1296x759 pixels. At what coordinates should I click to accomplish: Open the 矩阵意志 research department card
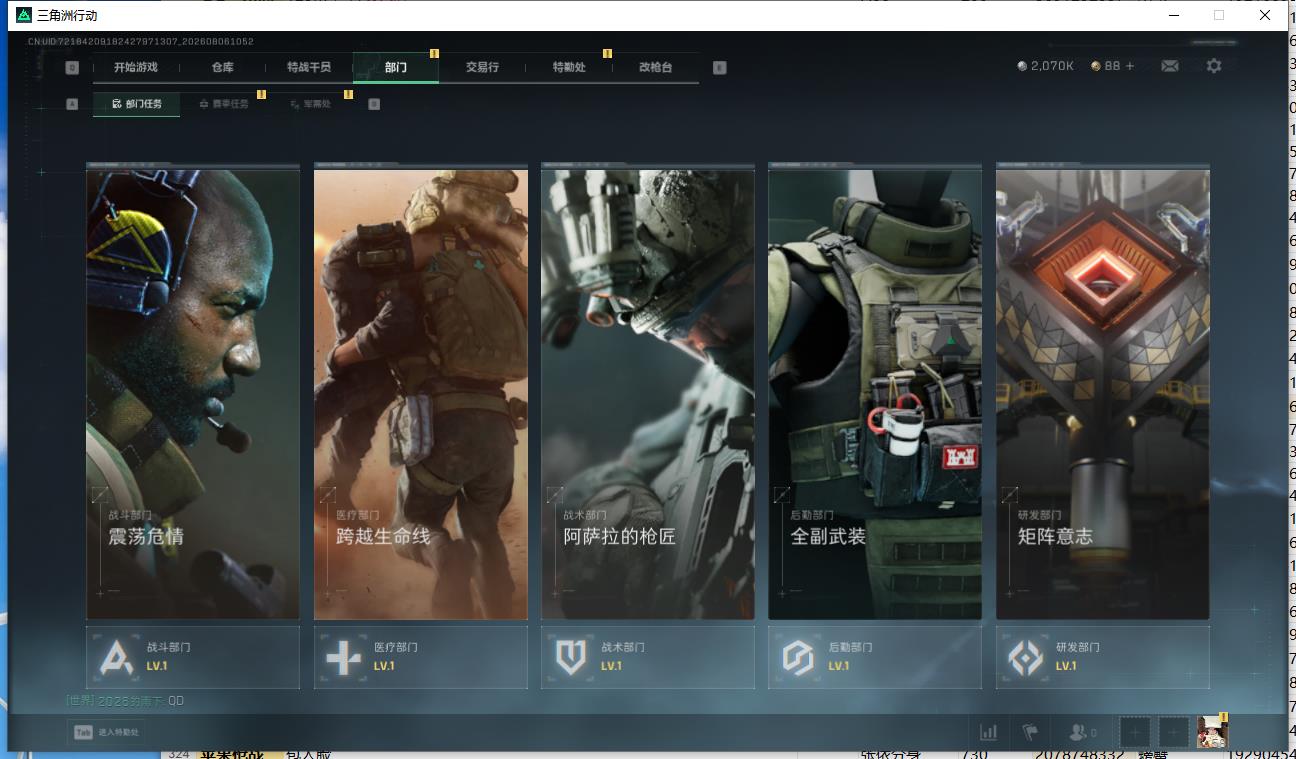click(x=1103, y=394)
